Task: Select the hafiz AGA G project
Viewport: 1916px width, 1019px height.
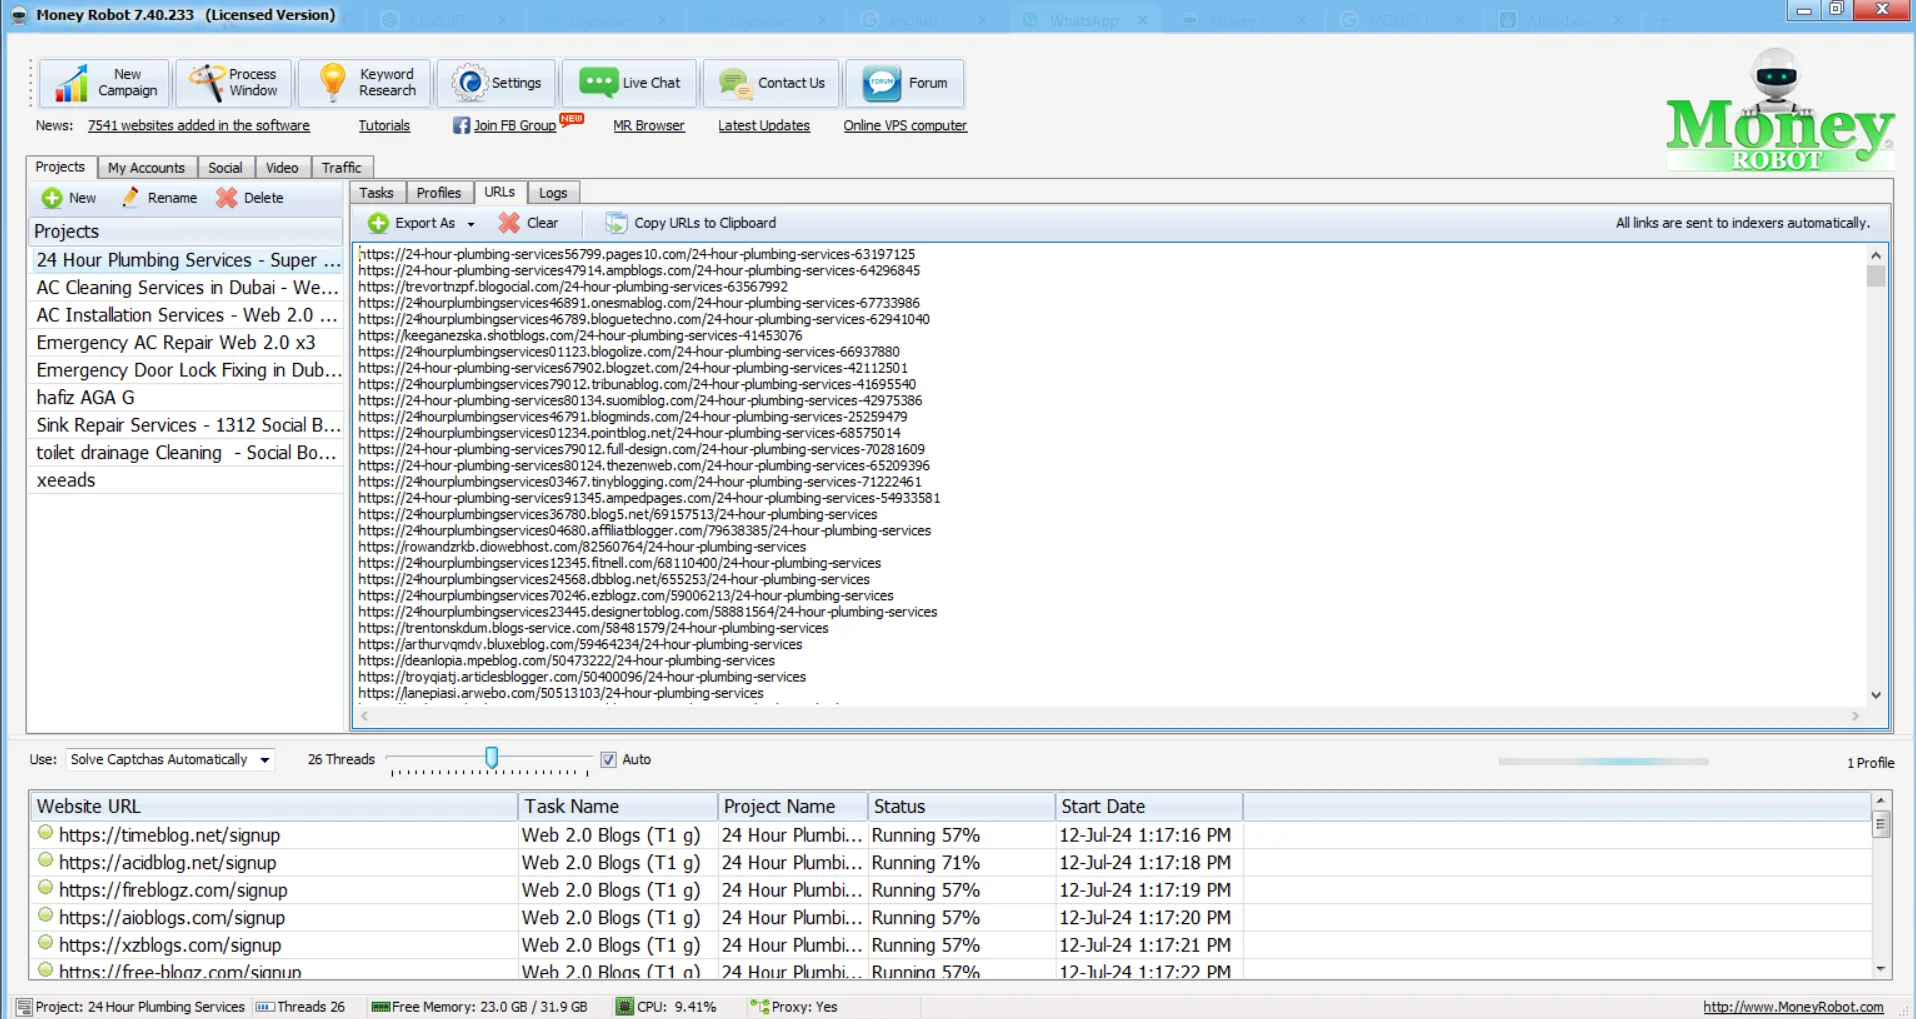Action: 187,397
